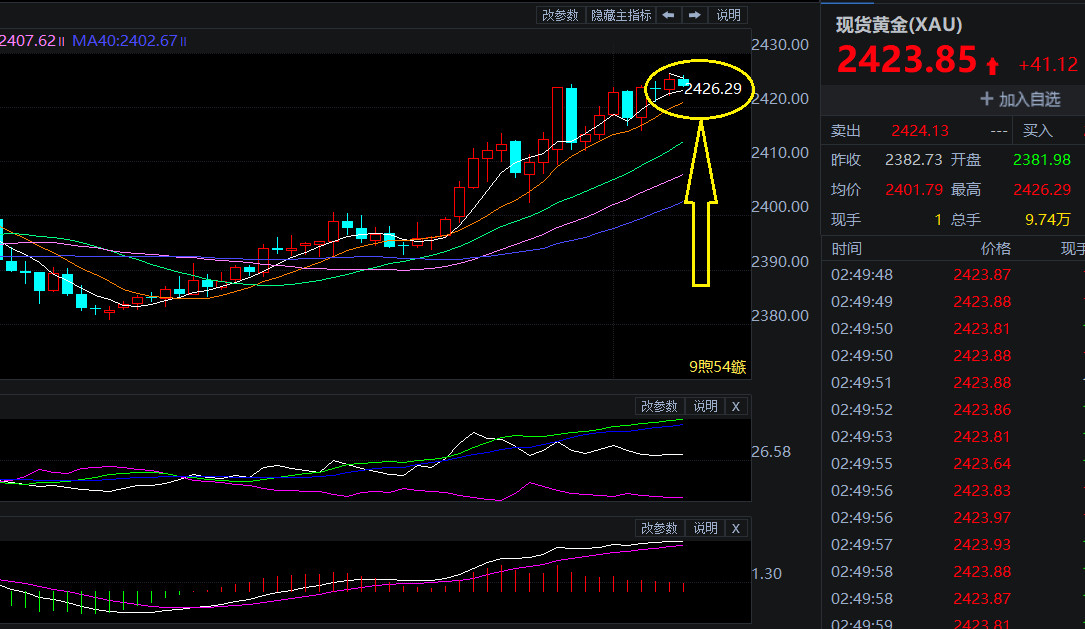Click the small marker icon after MA40:2402.67
The image size is (1085, 629).
pos(183,42)
